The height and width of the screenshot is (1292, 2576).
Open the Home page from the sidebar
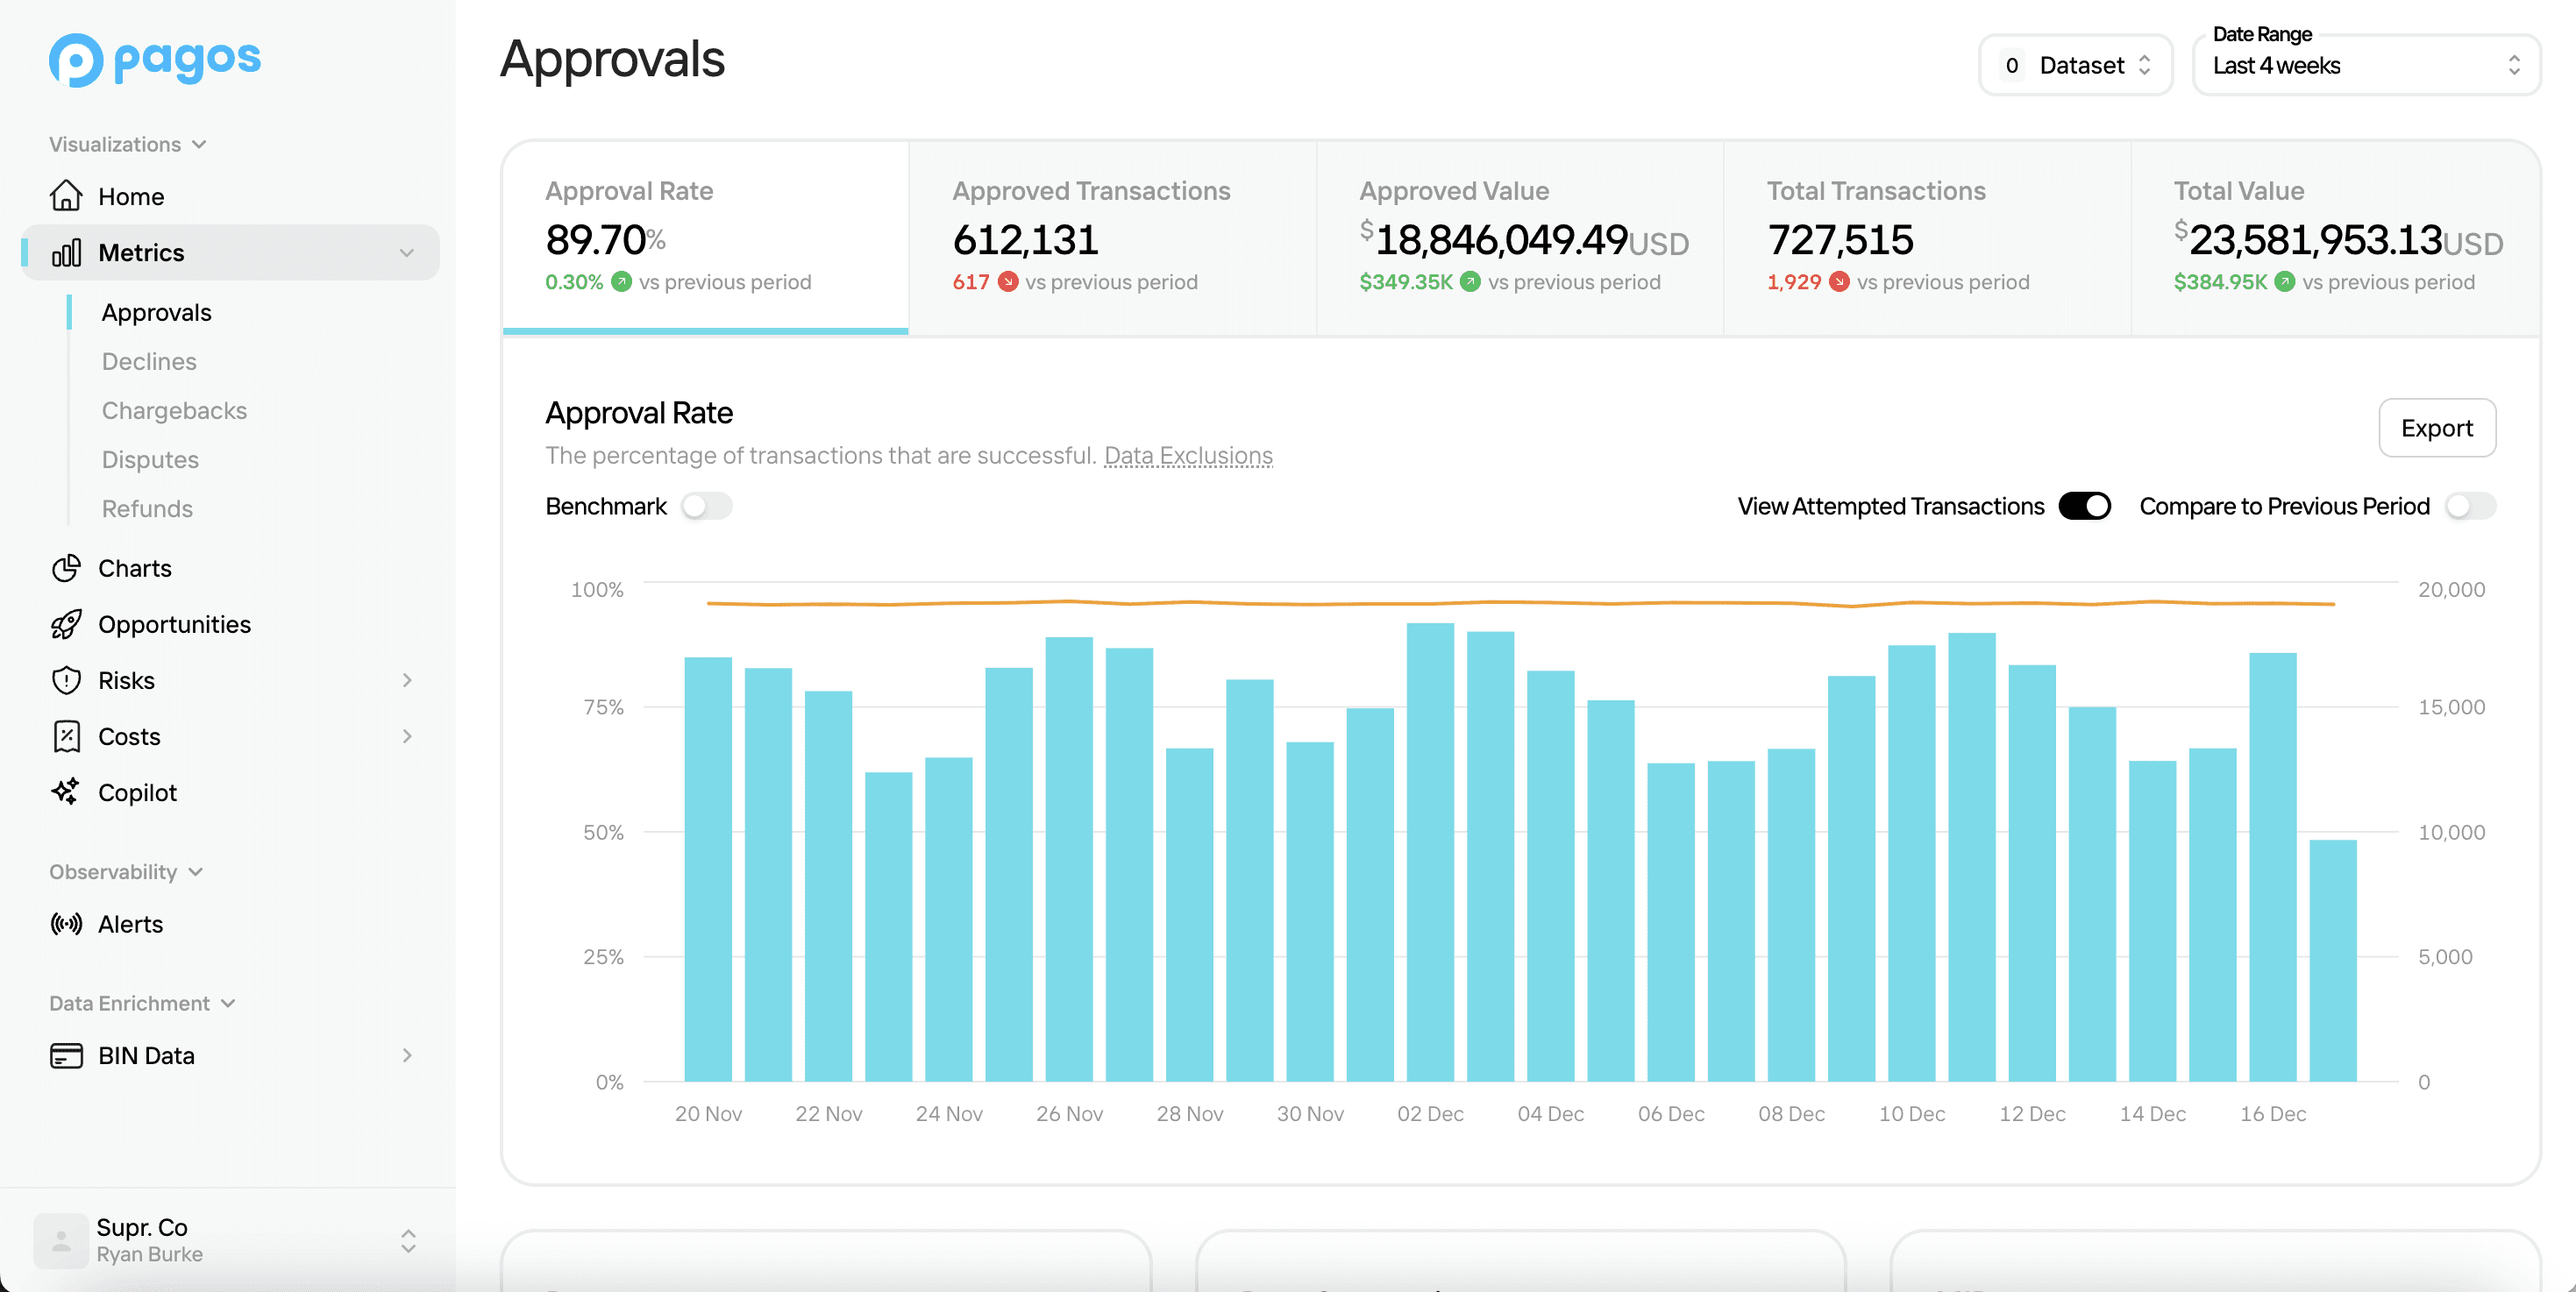click(x=130, y=196)
